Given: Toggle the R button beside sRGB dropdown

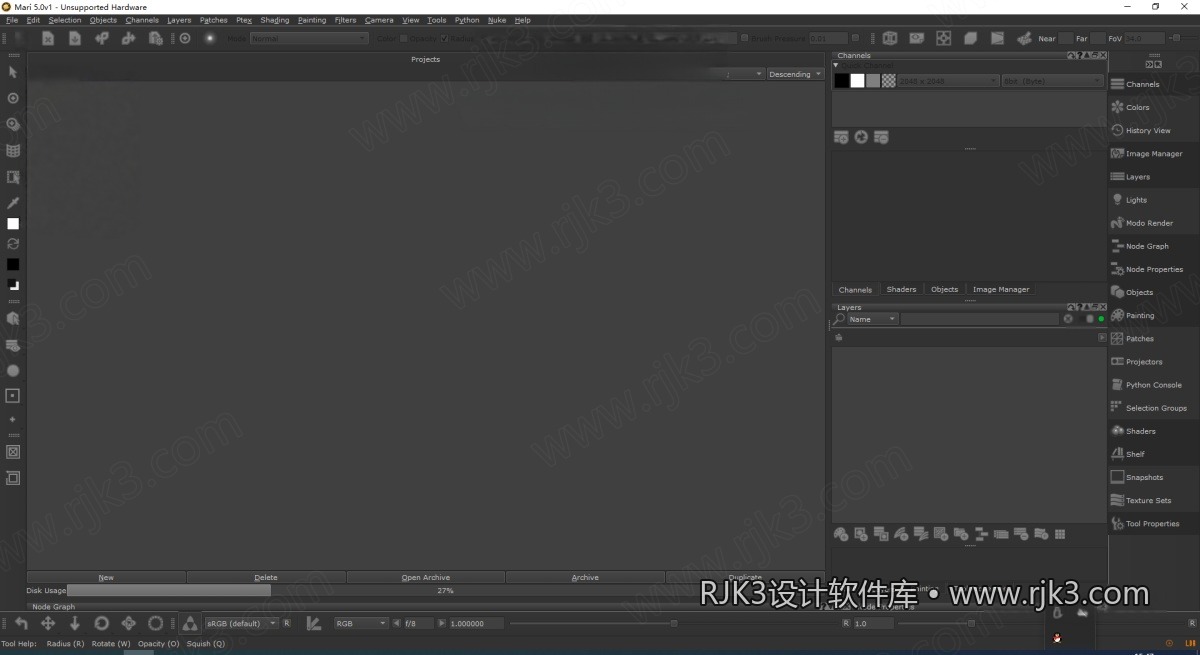Looking at the screenshot, I should [287, 623].
